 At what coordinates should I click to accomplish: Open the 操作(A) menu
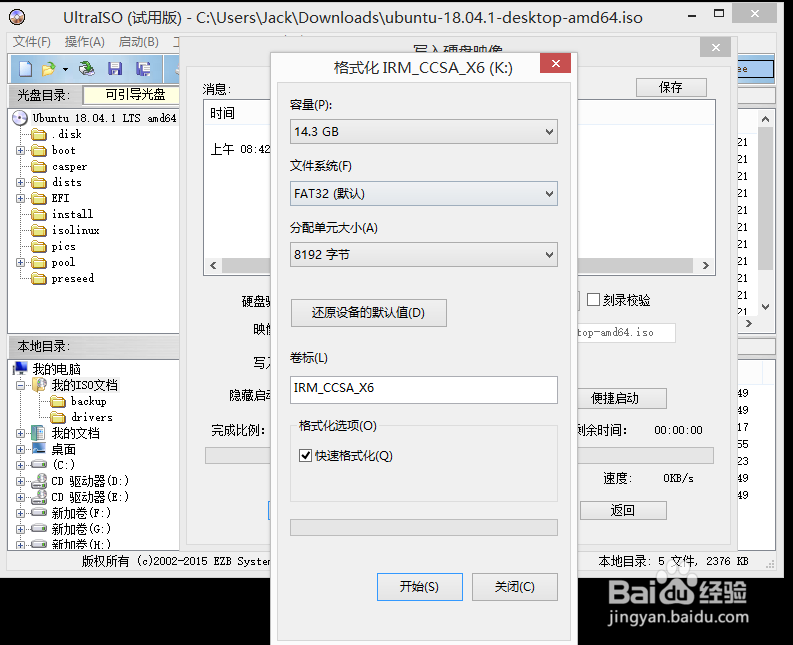pos(84,41)
